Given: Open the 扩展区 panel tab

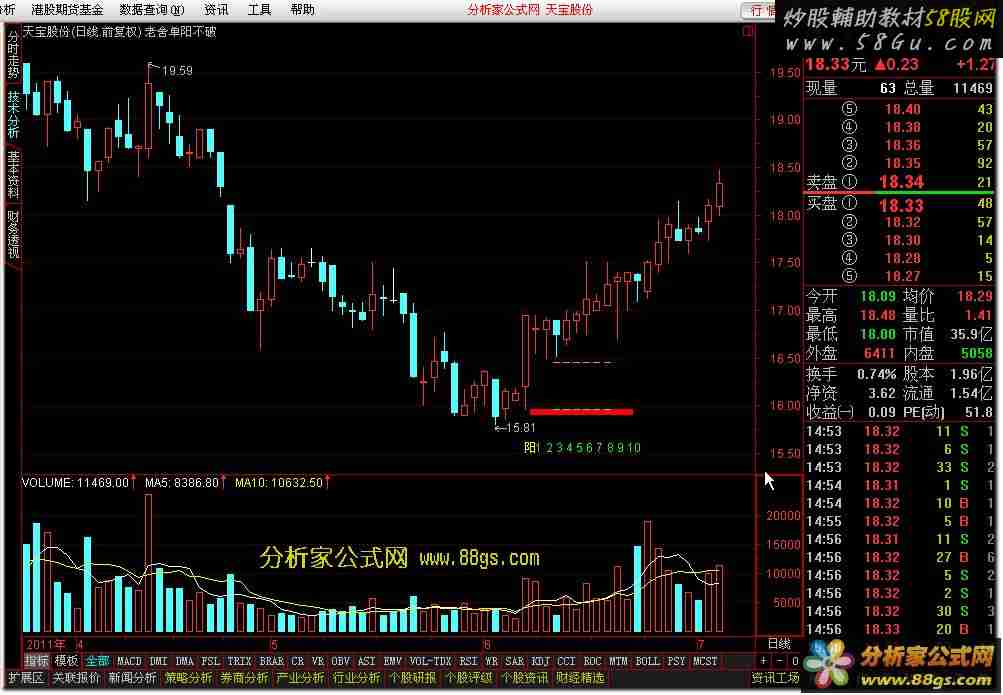Looking at the screenshot, I should click(25, 678).
